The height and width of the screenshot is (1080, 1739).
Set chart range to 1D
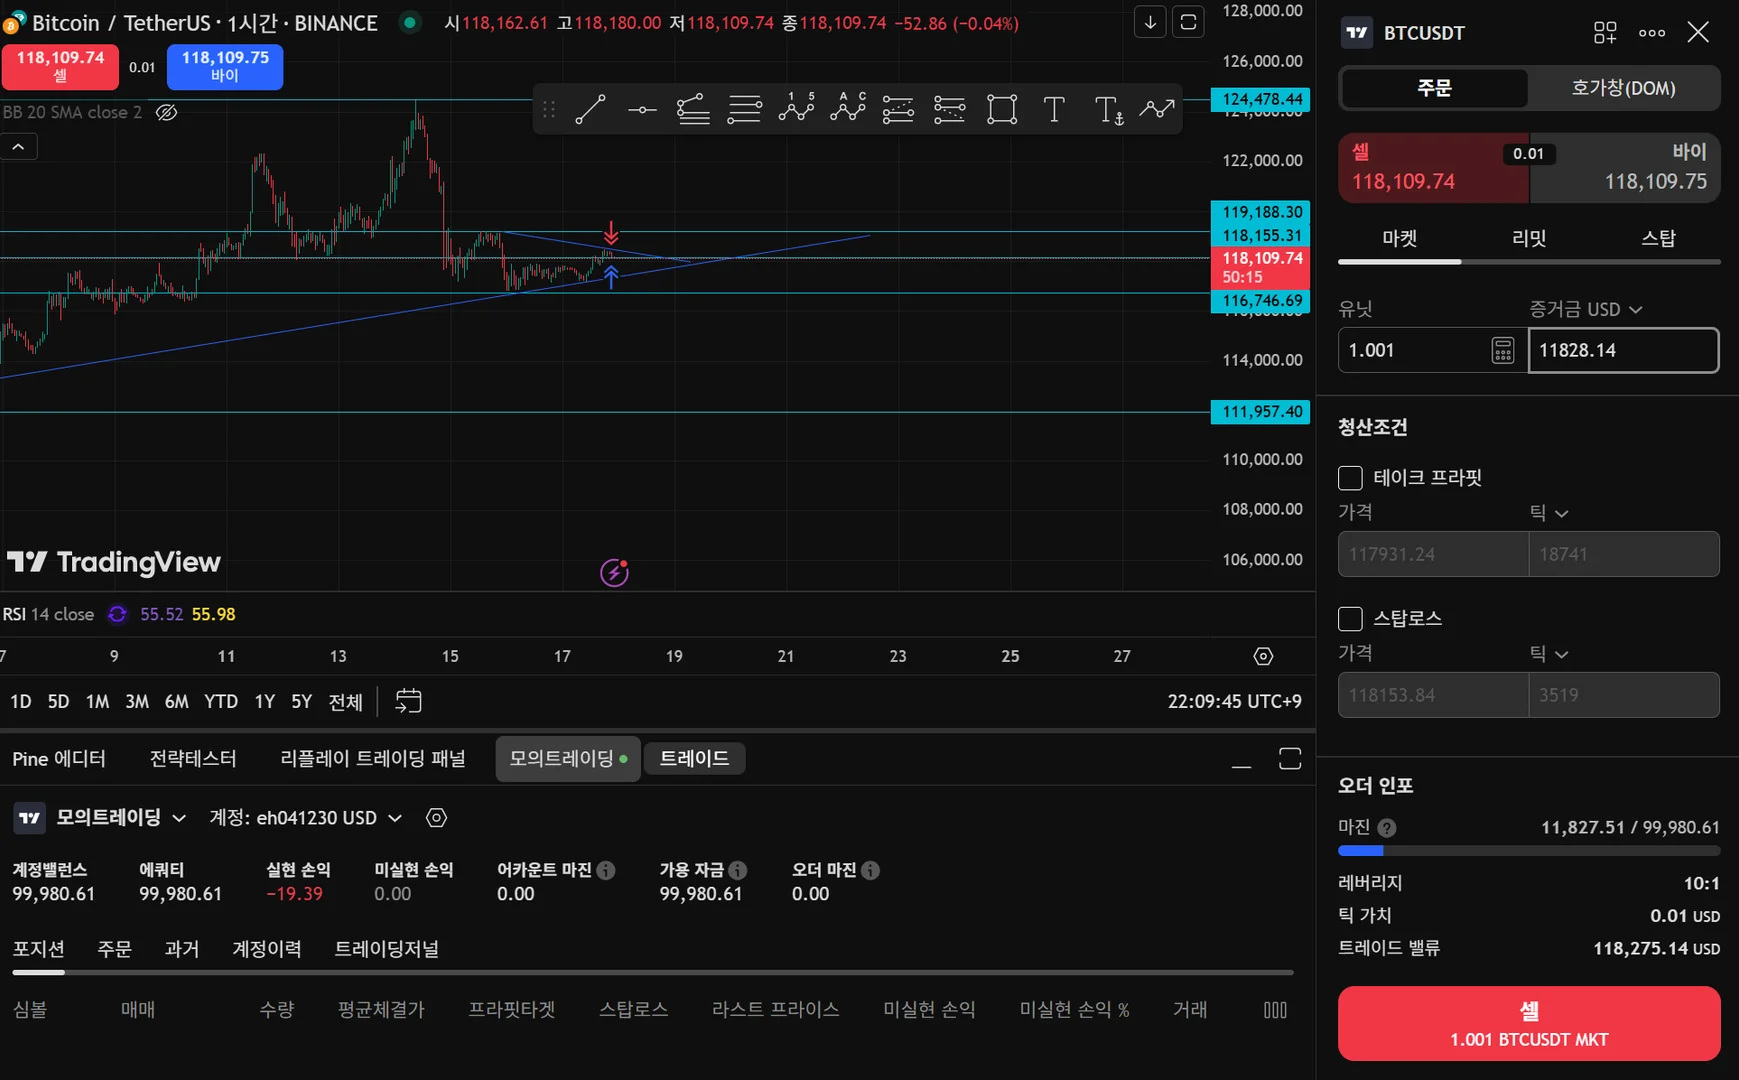[x=21, y=702]
